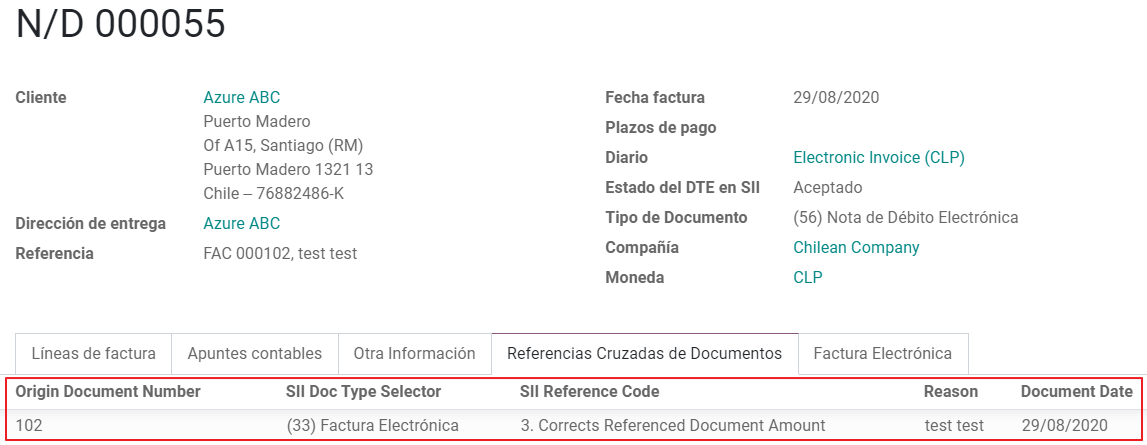
Task: Sort by SII Doc Type Selector column
Action: pyautogui.click(x=364, y=392)
